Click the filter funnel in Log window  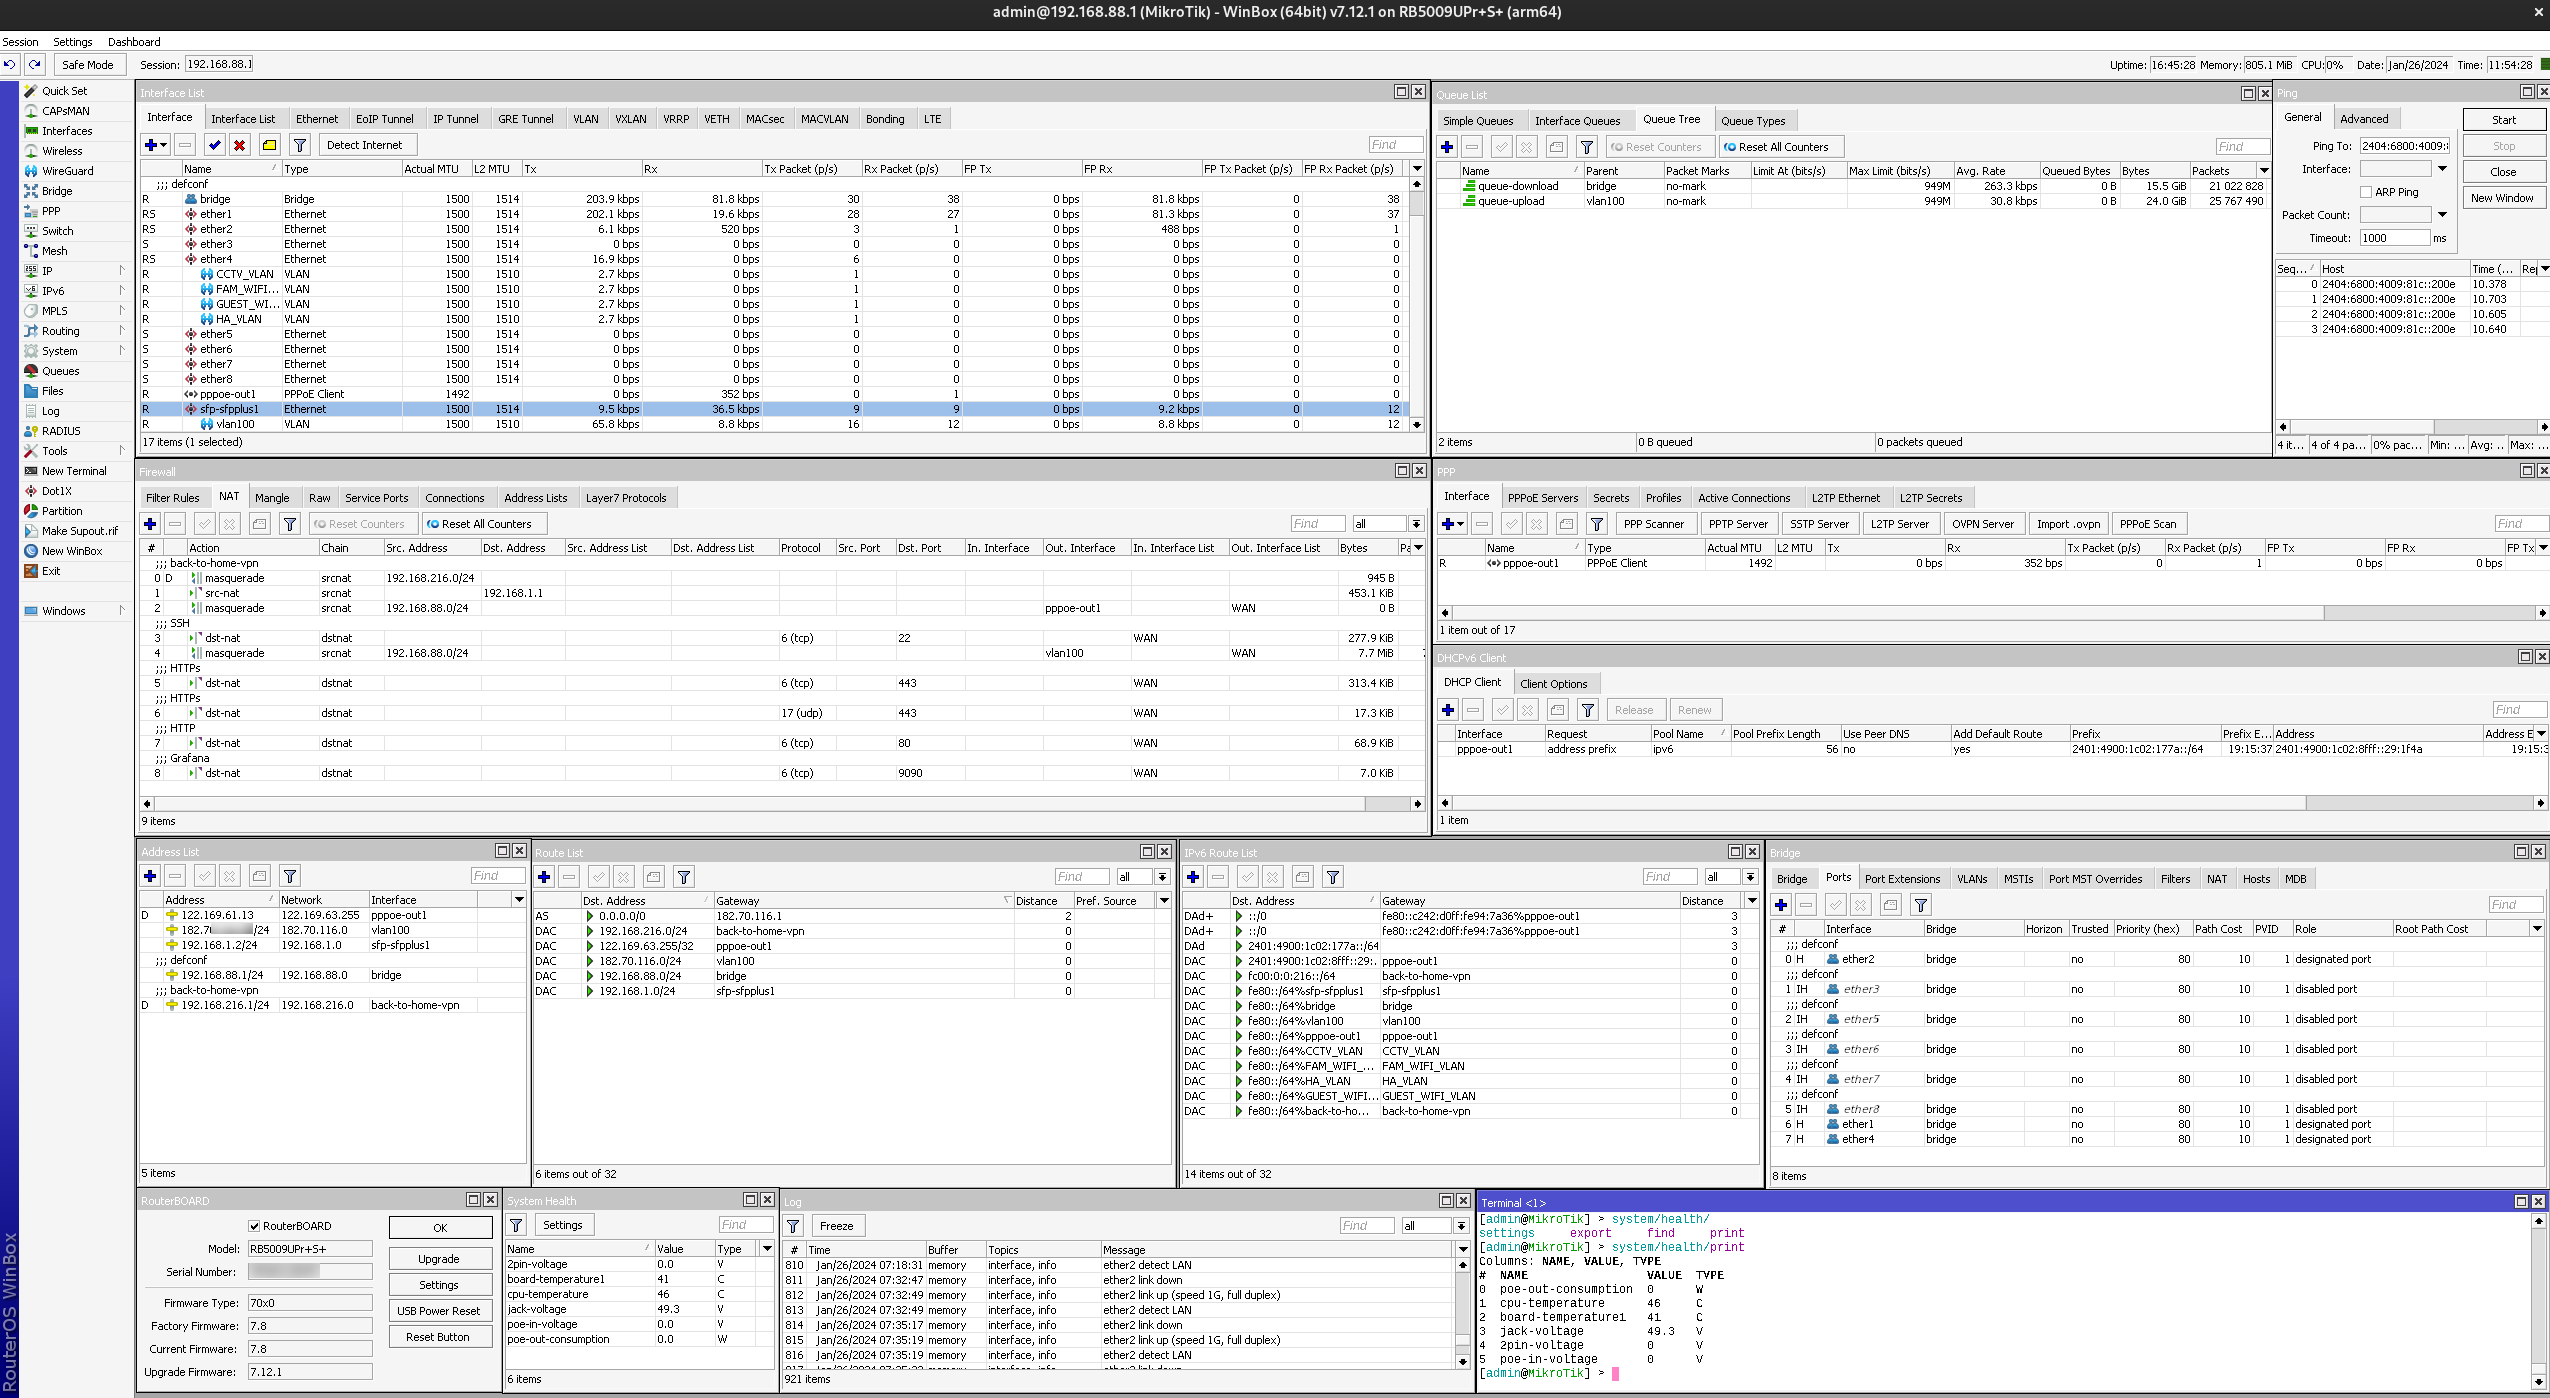click(x=793, y=1226)
